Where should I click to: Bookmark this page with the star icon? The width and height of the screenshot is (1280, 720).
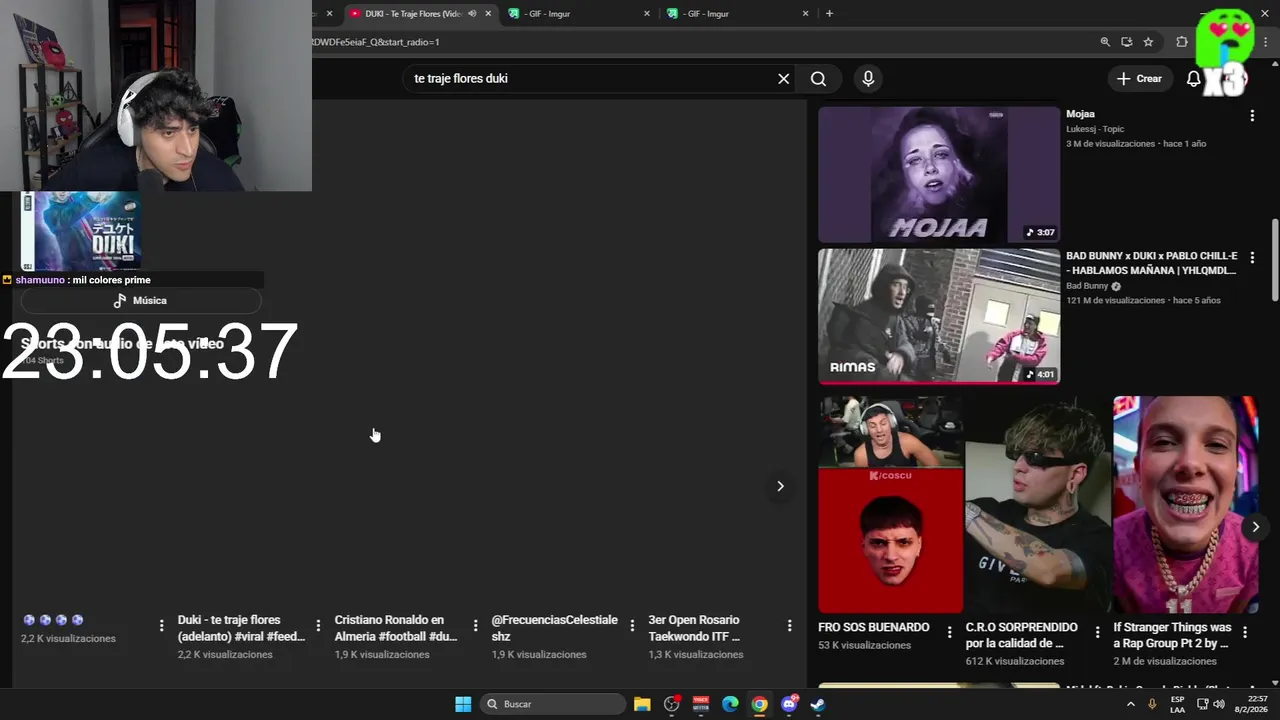point(1148,42)
